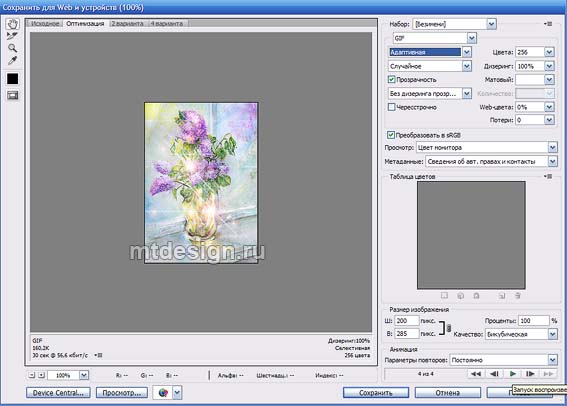
Task: Select the Zoom magnifier tool
Action: click(12, 48)
